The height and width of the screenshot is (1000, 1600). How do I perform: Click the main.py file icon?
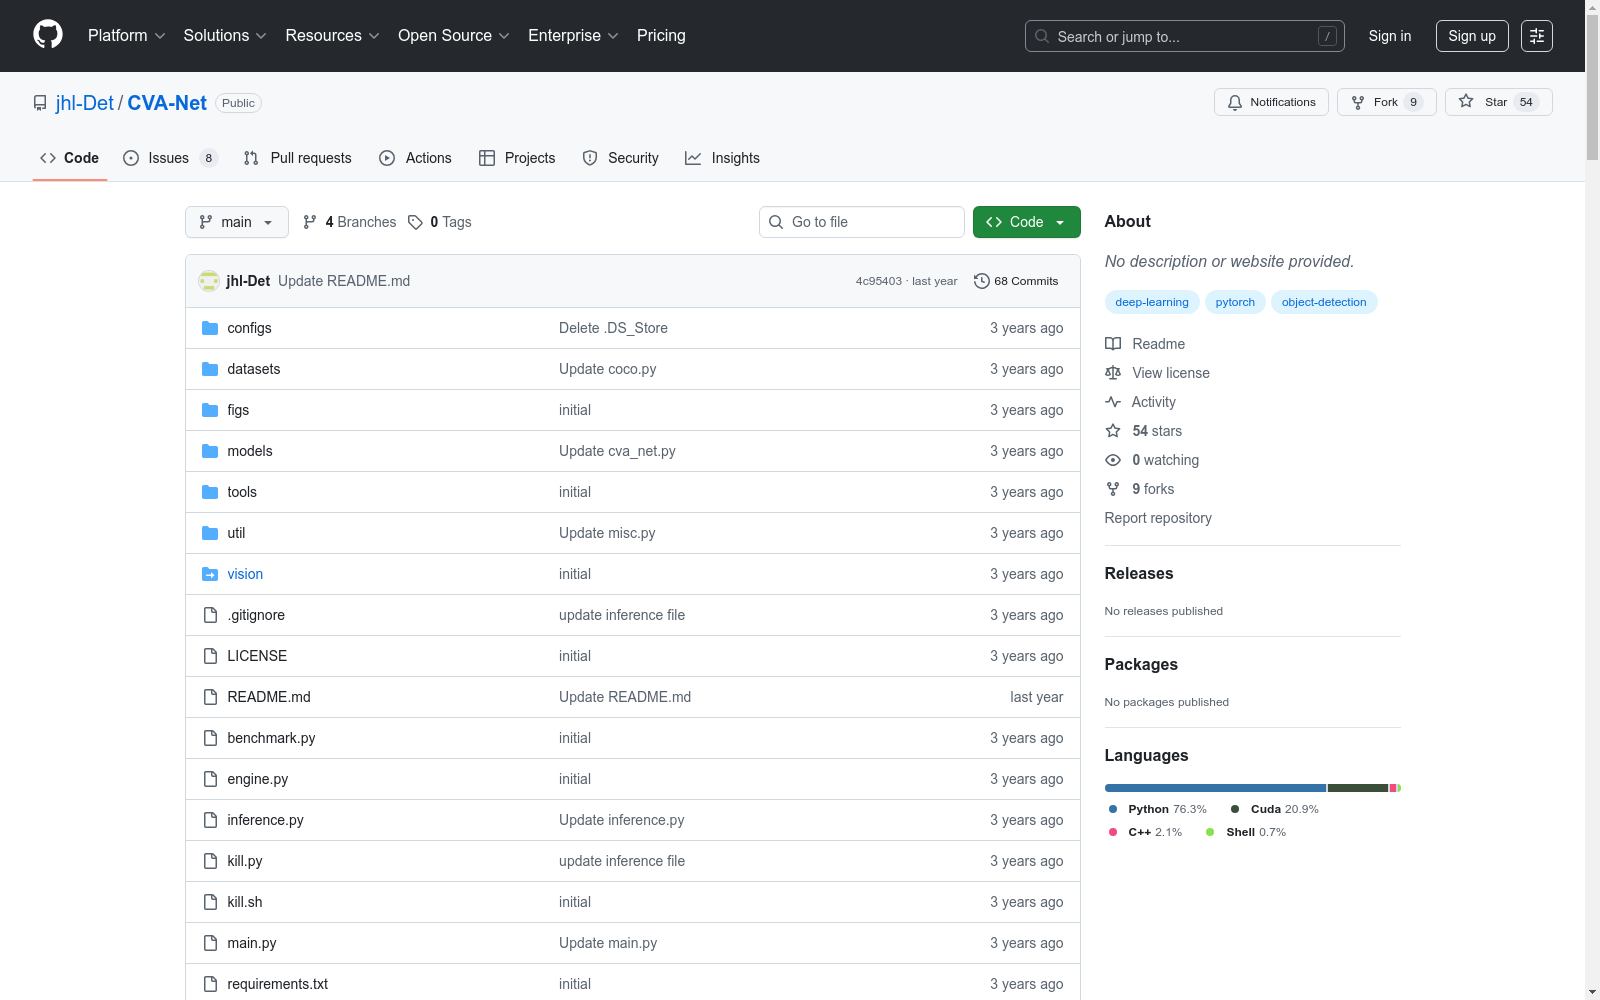pyautogui.click(x=210, y=943)
